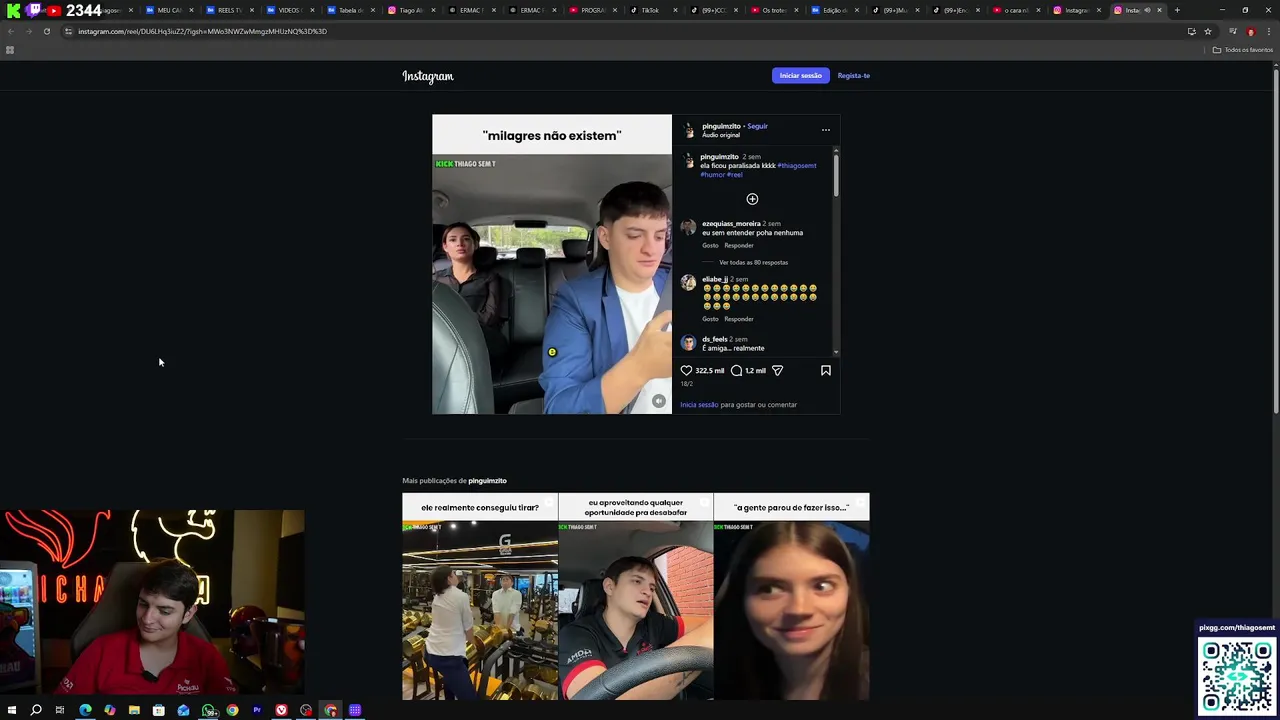
Task: Follow pinguimzito with the Seguir link
Action: pyautogui.click(x=758, y=126)
